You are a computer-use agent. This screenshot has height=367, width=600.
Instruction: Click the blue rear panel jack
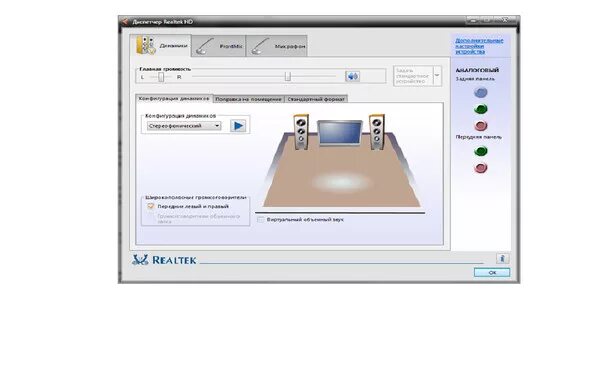pos(481,92)
